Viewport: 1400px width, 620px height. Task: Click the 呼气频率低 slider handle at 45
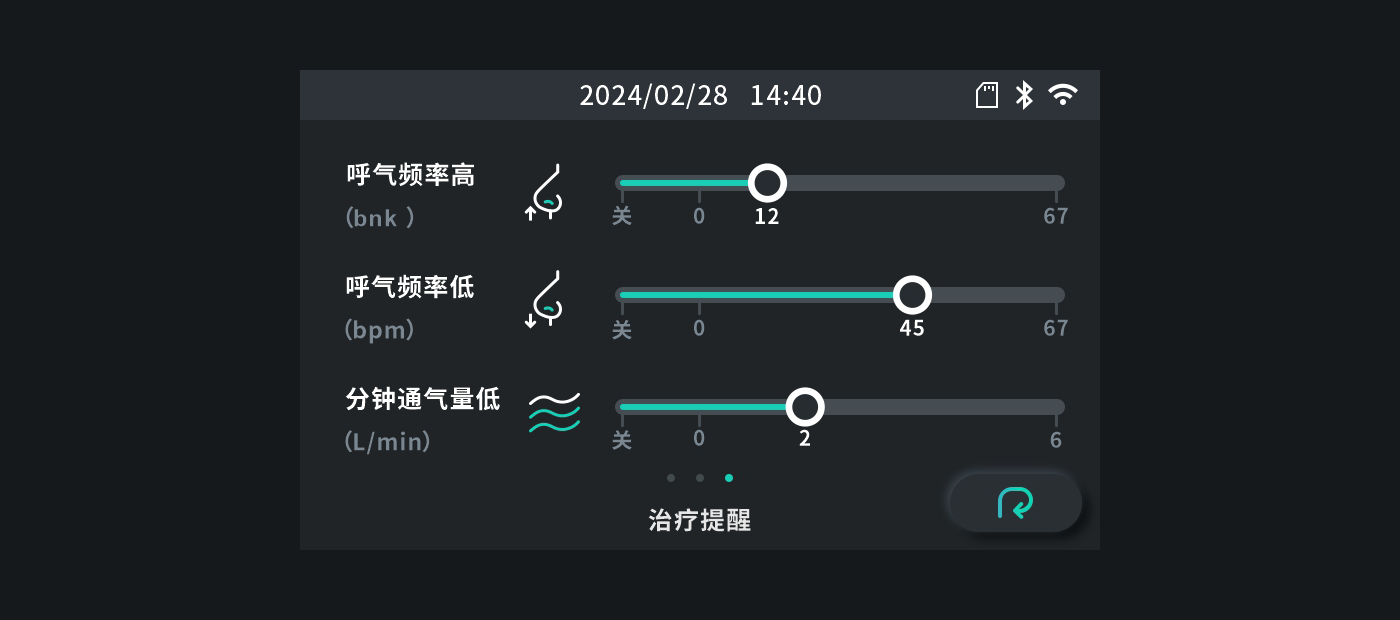click(x=911, y=295)
